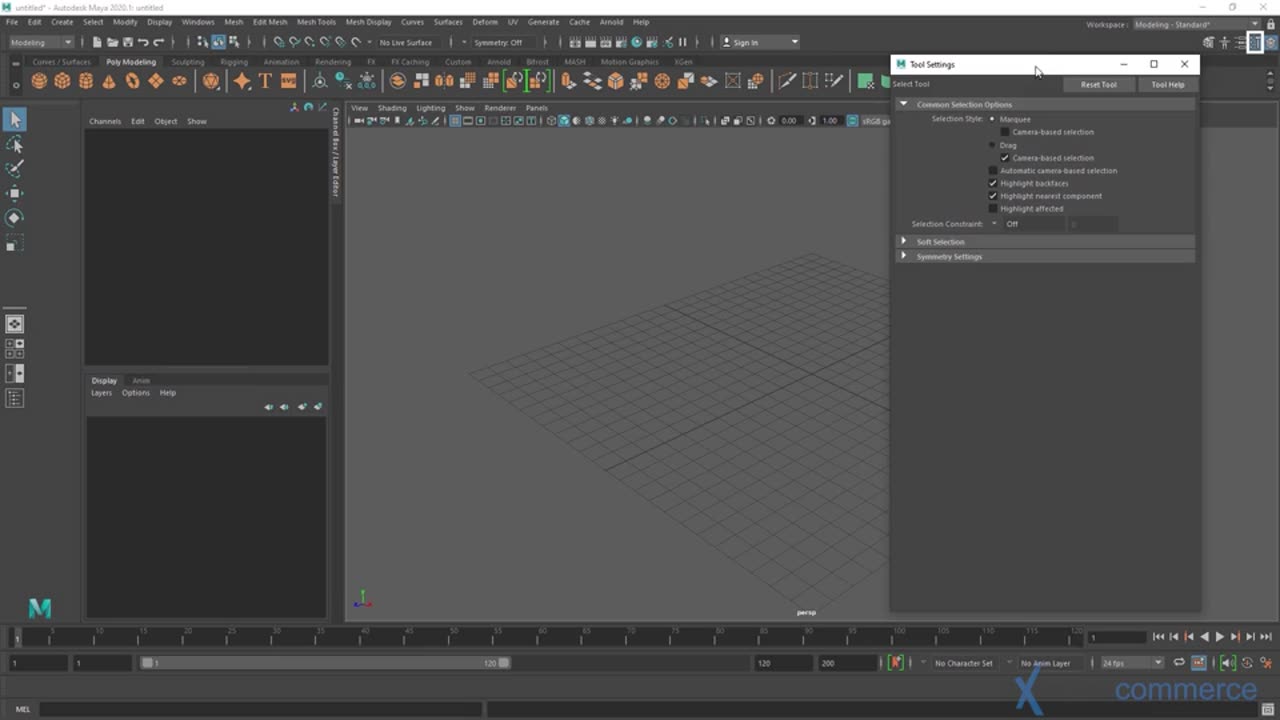Click the Loop playback toggle icon
This screenshot has height=720, width=1280.
coord(1180,663)
